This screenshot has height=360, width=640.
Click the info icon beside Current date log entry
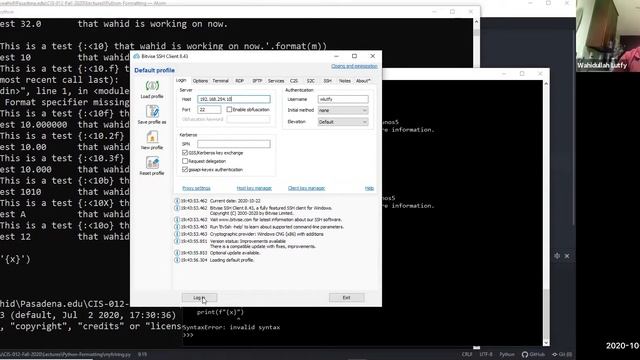(x=177, y=201)
